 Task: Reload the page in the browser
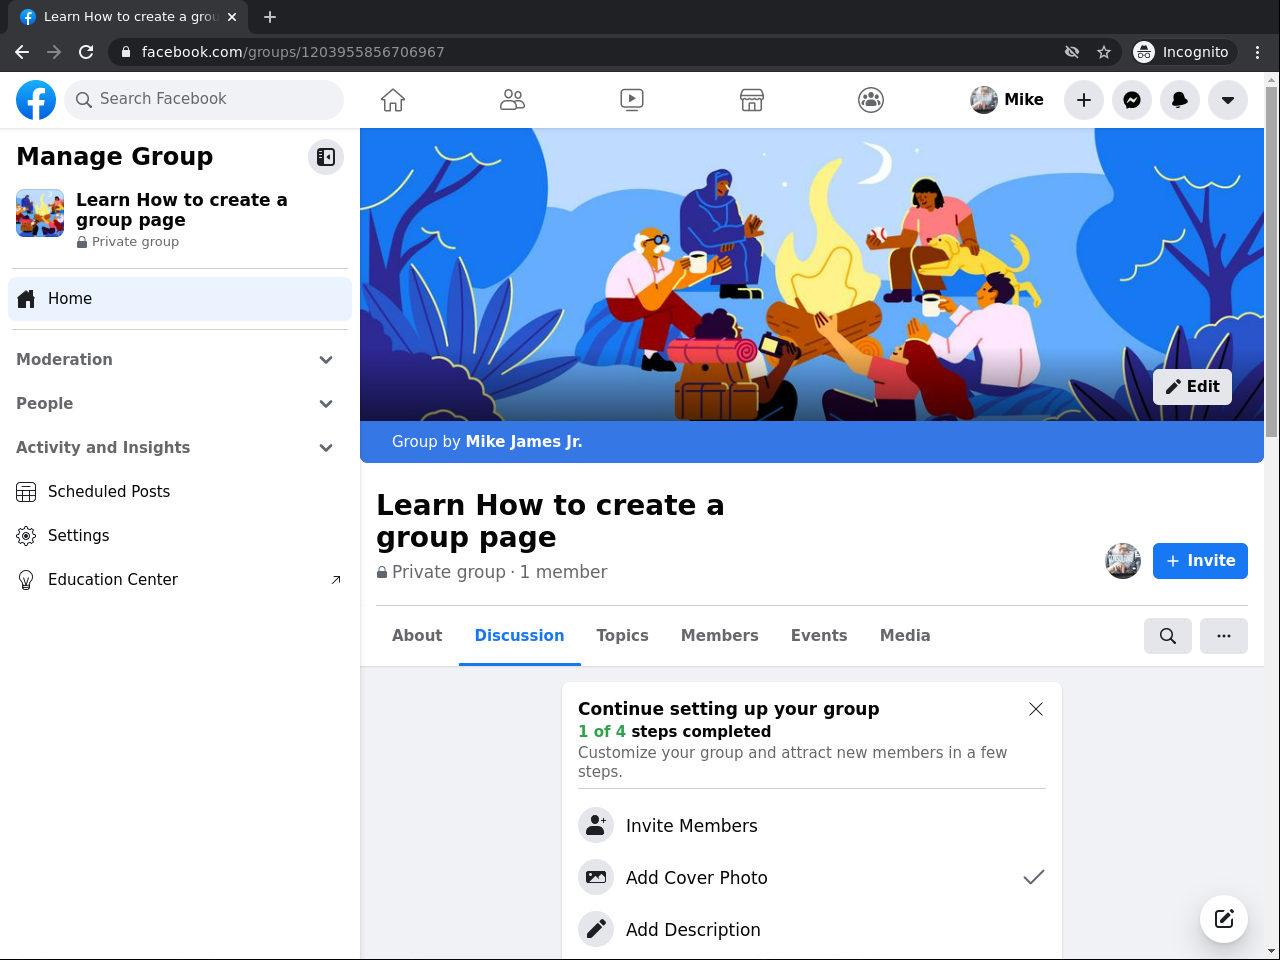[x=86, y=52]
